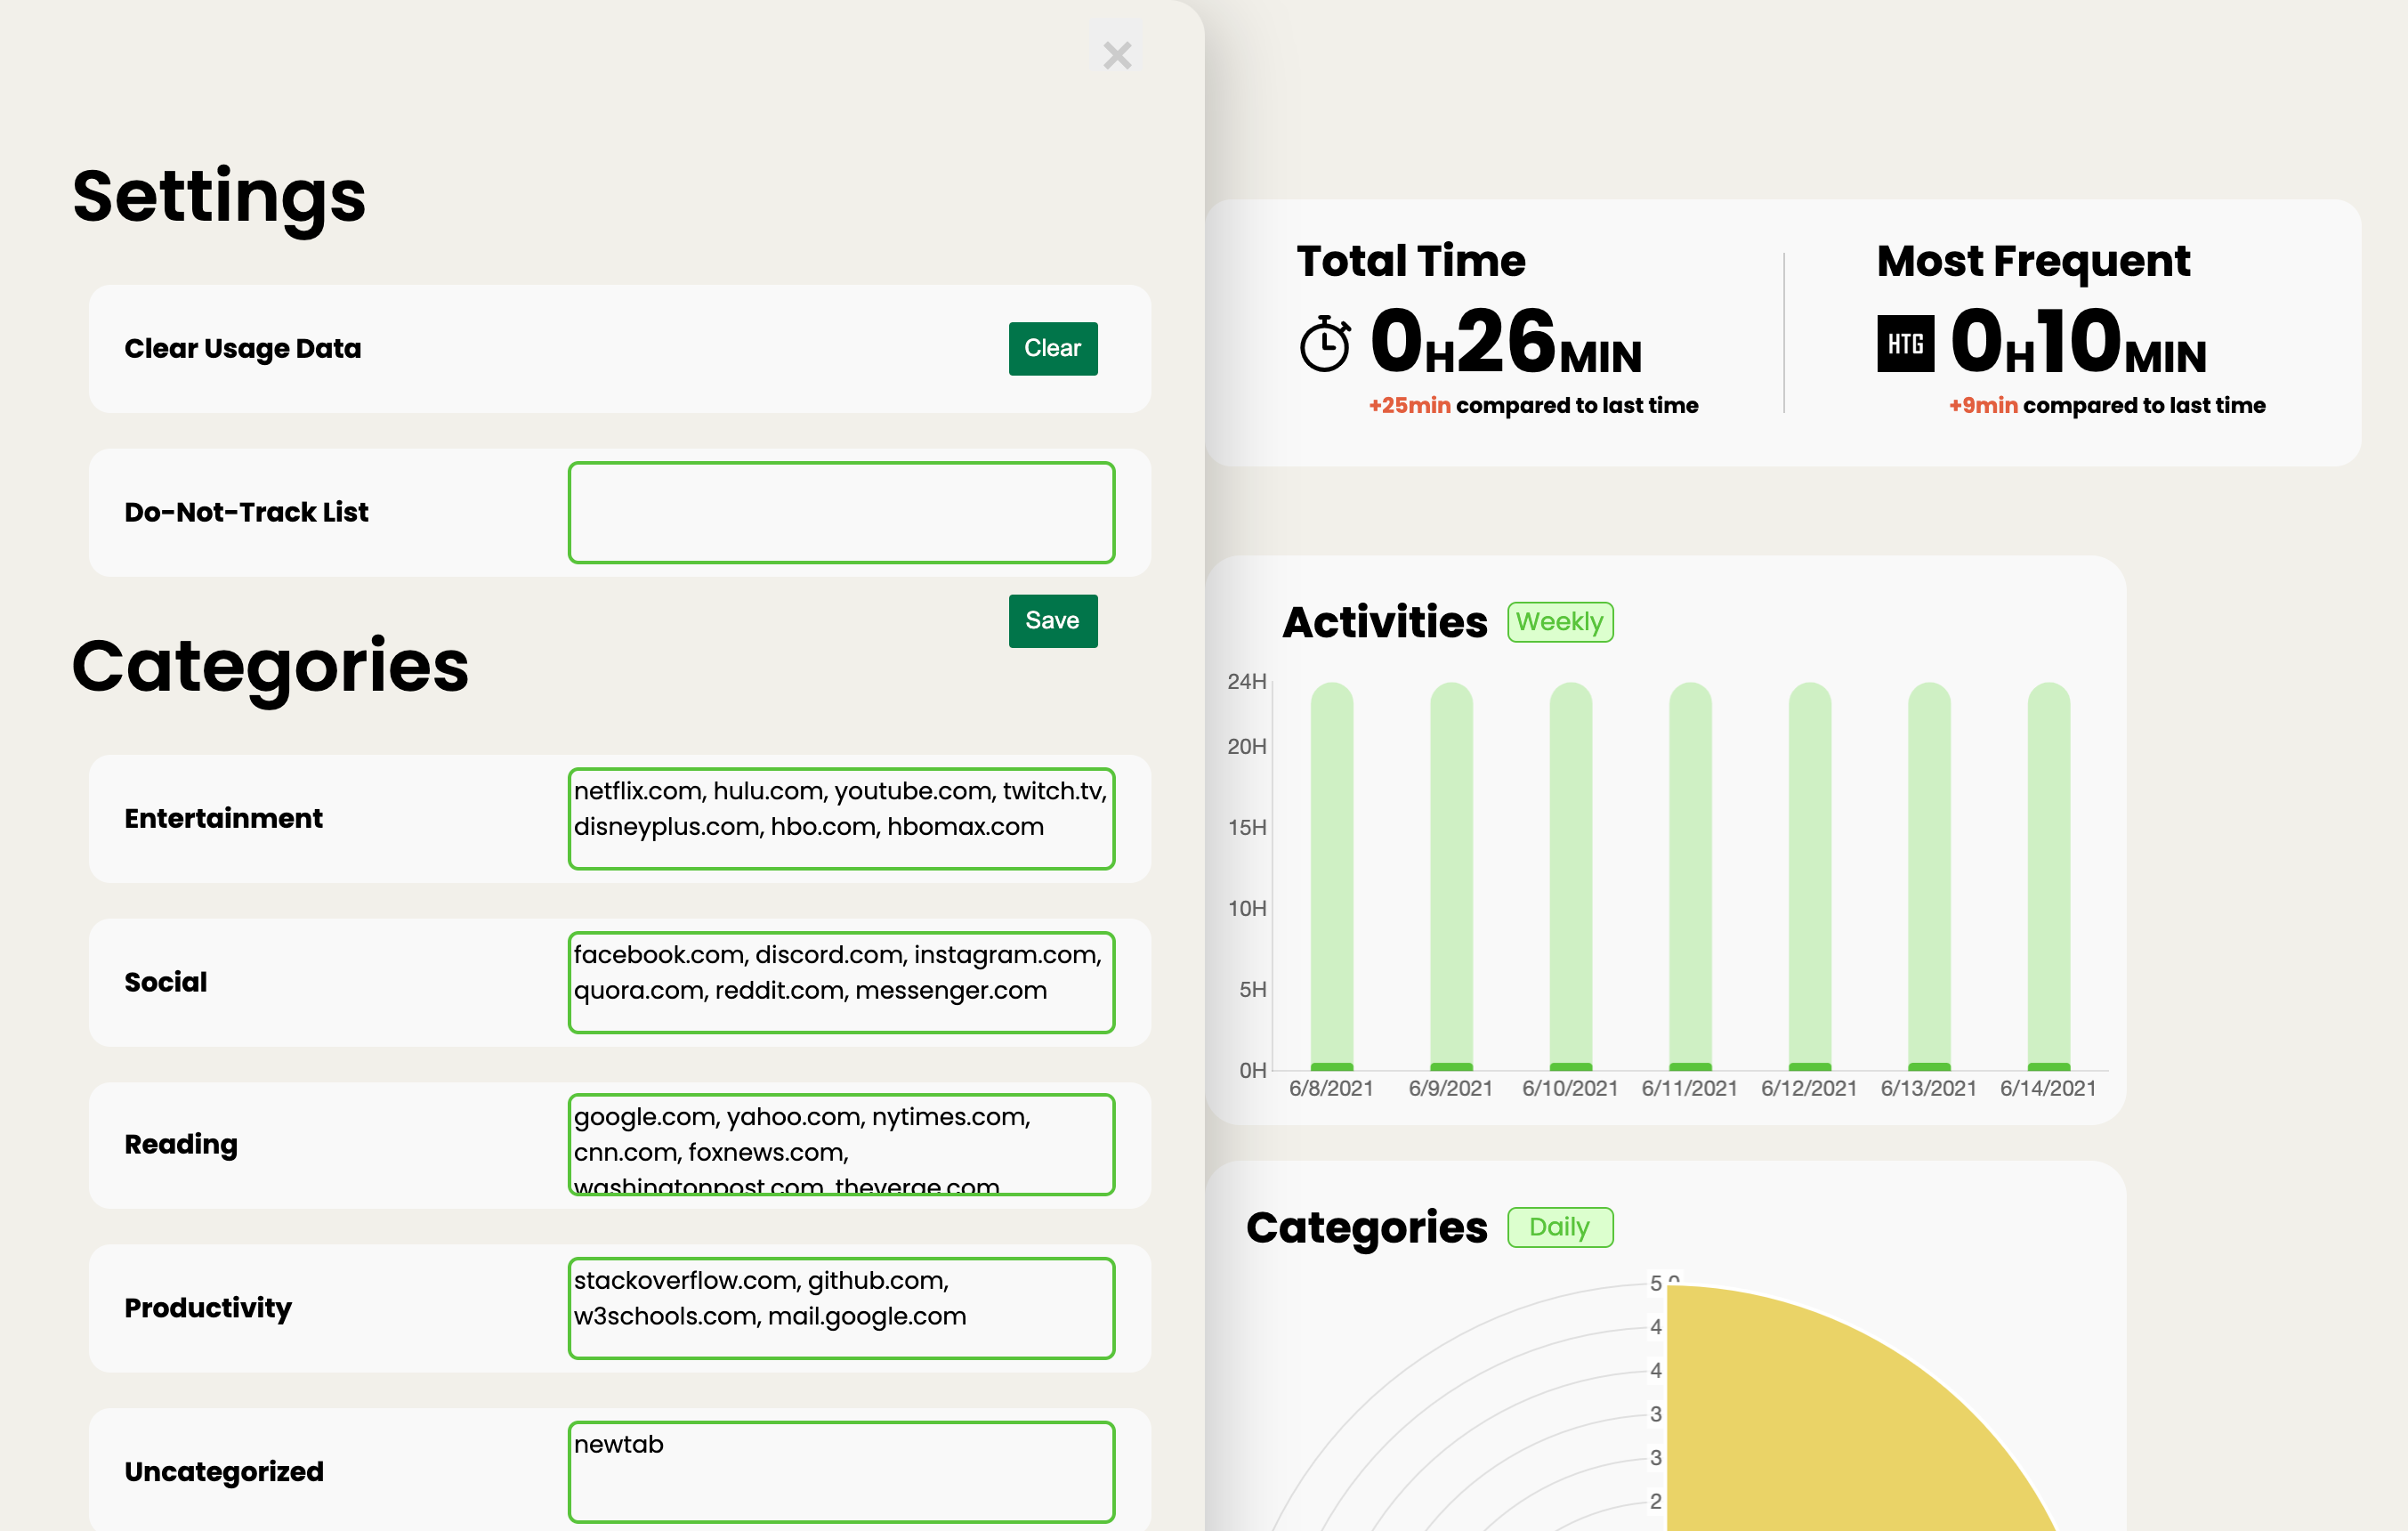The image size is (2408, 1531).
Task: Select the 6/14/2021 activity bar
Action: tap(2048, 876)
